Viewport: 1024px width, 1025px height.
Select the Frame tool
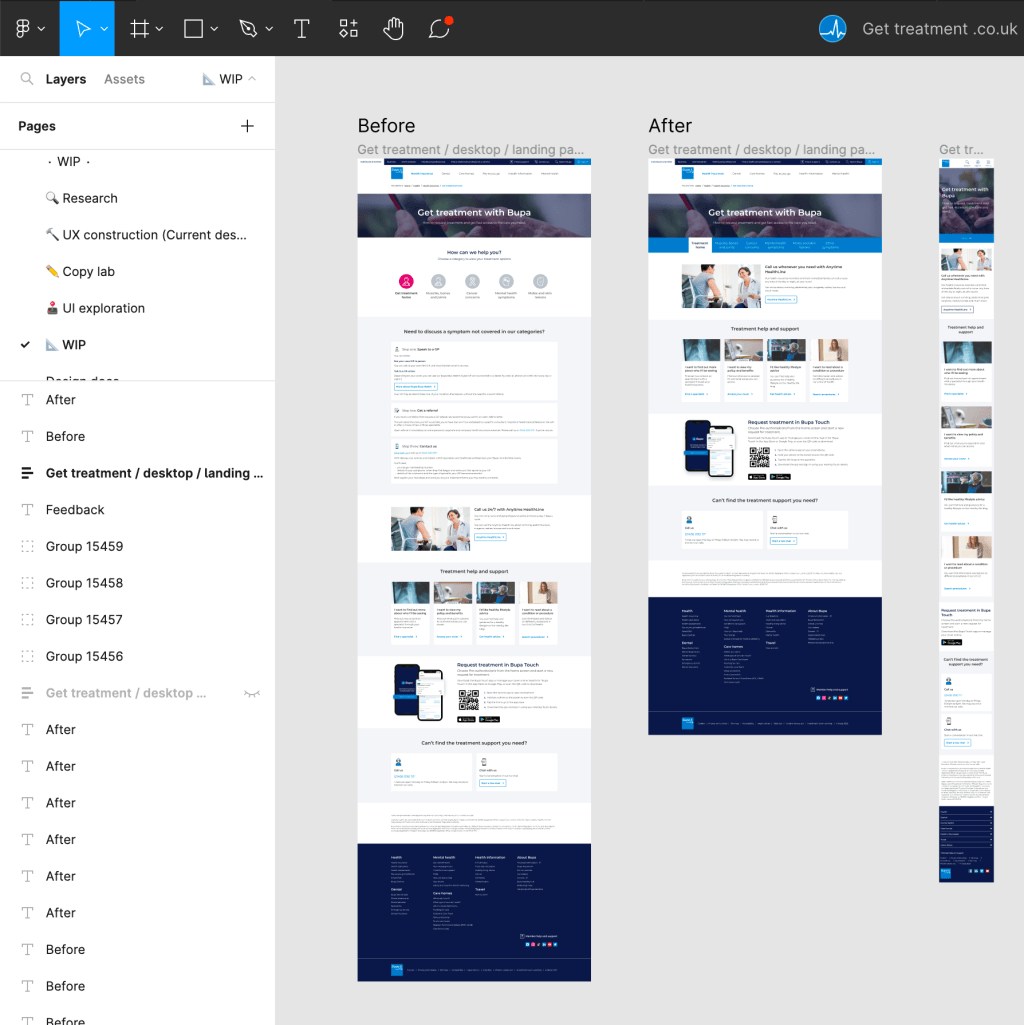coord(141,28)
